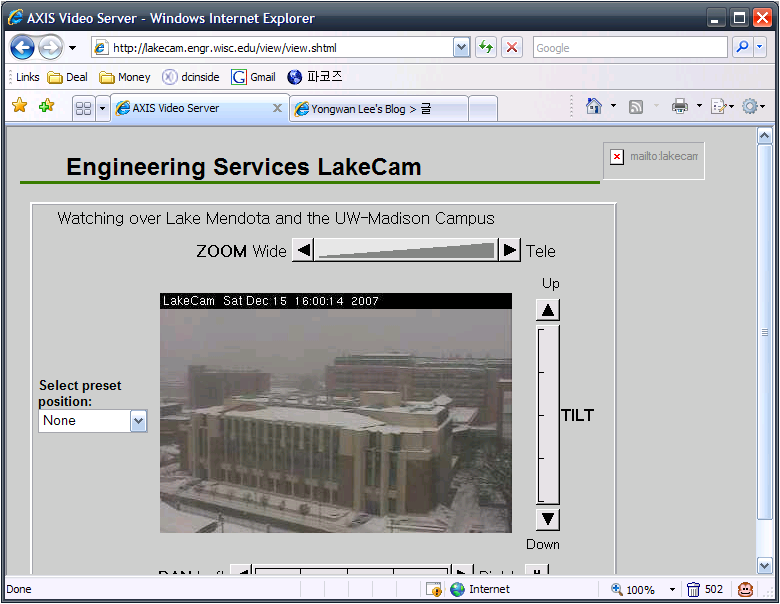Expand the Print options dropdown
780x604 pixels.
(x=699, y=105)
